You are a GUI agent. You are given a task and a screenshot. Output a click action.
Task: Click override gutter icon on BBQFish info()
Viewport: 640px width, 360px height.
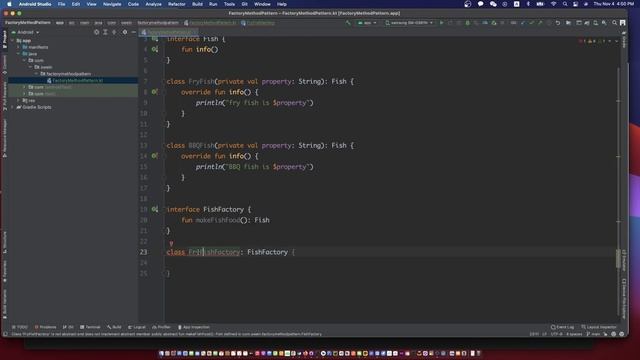pyautogui.click(x=155, y=156)
